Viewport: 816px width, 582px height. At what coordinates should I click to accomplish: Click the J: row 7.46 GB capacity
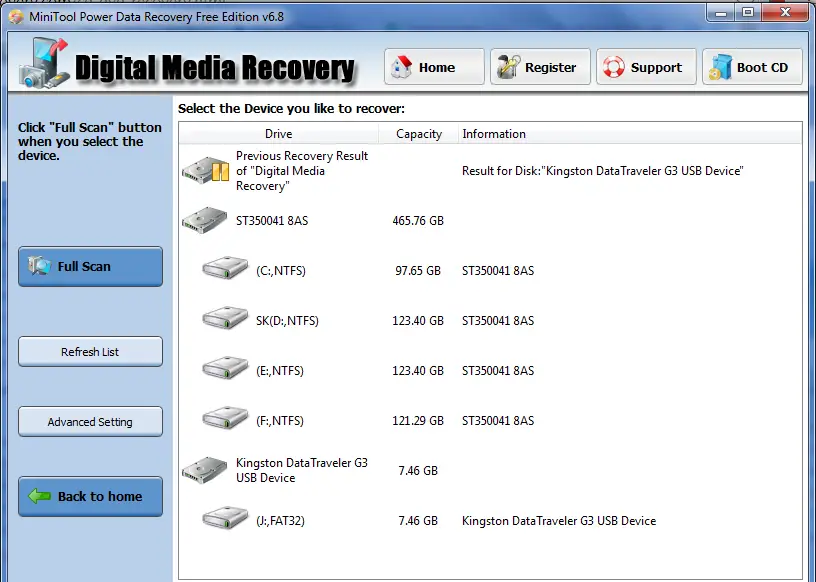(418, 521)
